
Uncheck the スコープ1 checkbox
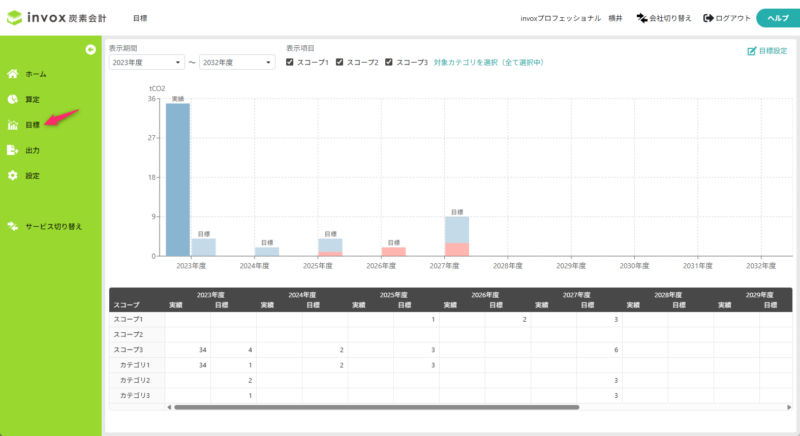[x=290, y=62]
